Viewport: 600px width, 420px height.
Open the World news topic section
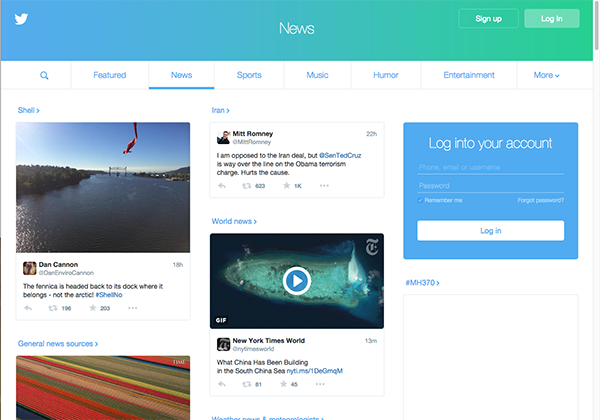pos(234,221)
